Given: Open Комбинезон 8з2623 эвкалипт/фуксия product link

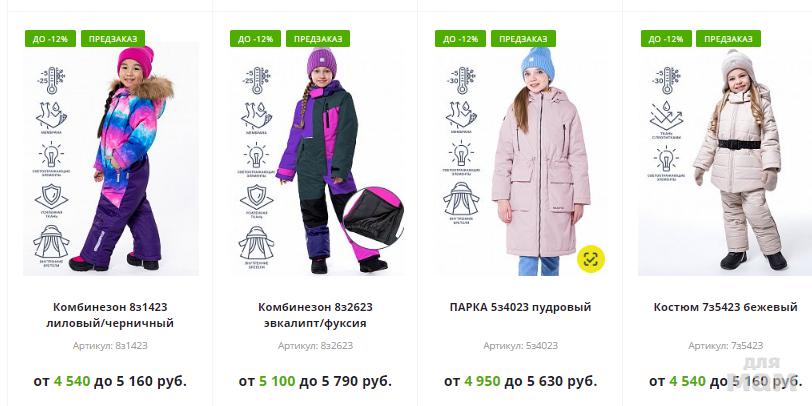Looking at the screenshot, I should (x=315, y=315).
